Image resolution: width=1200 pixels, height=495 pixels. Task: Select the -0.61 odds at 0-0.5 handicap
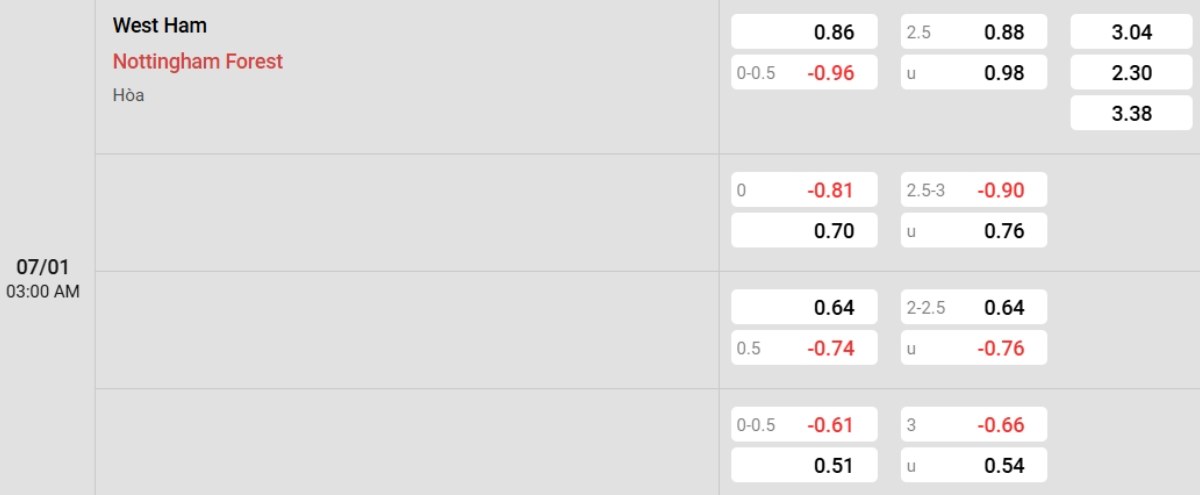(804, 425)
